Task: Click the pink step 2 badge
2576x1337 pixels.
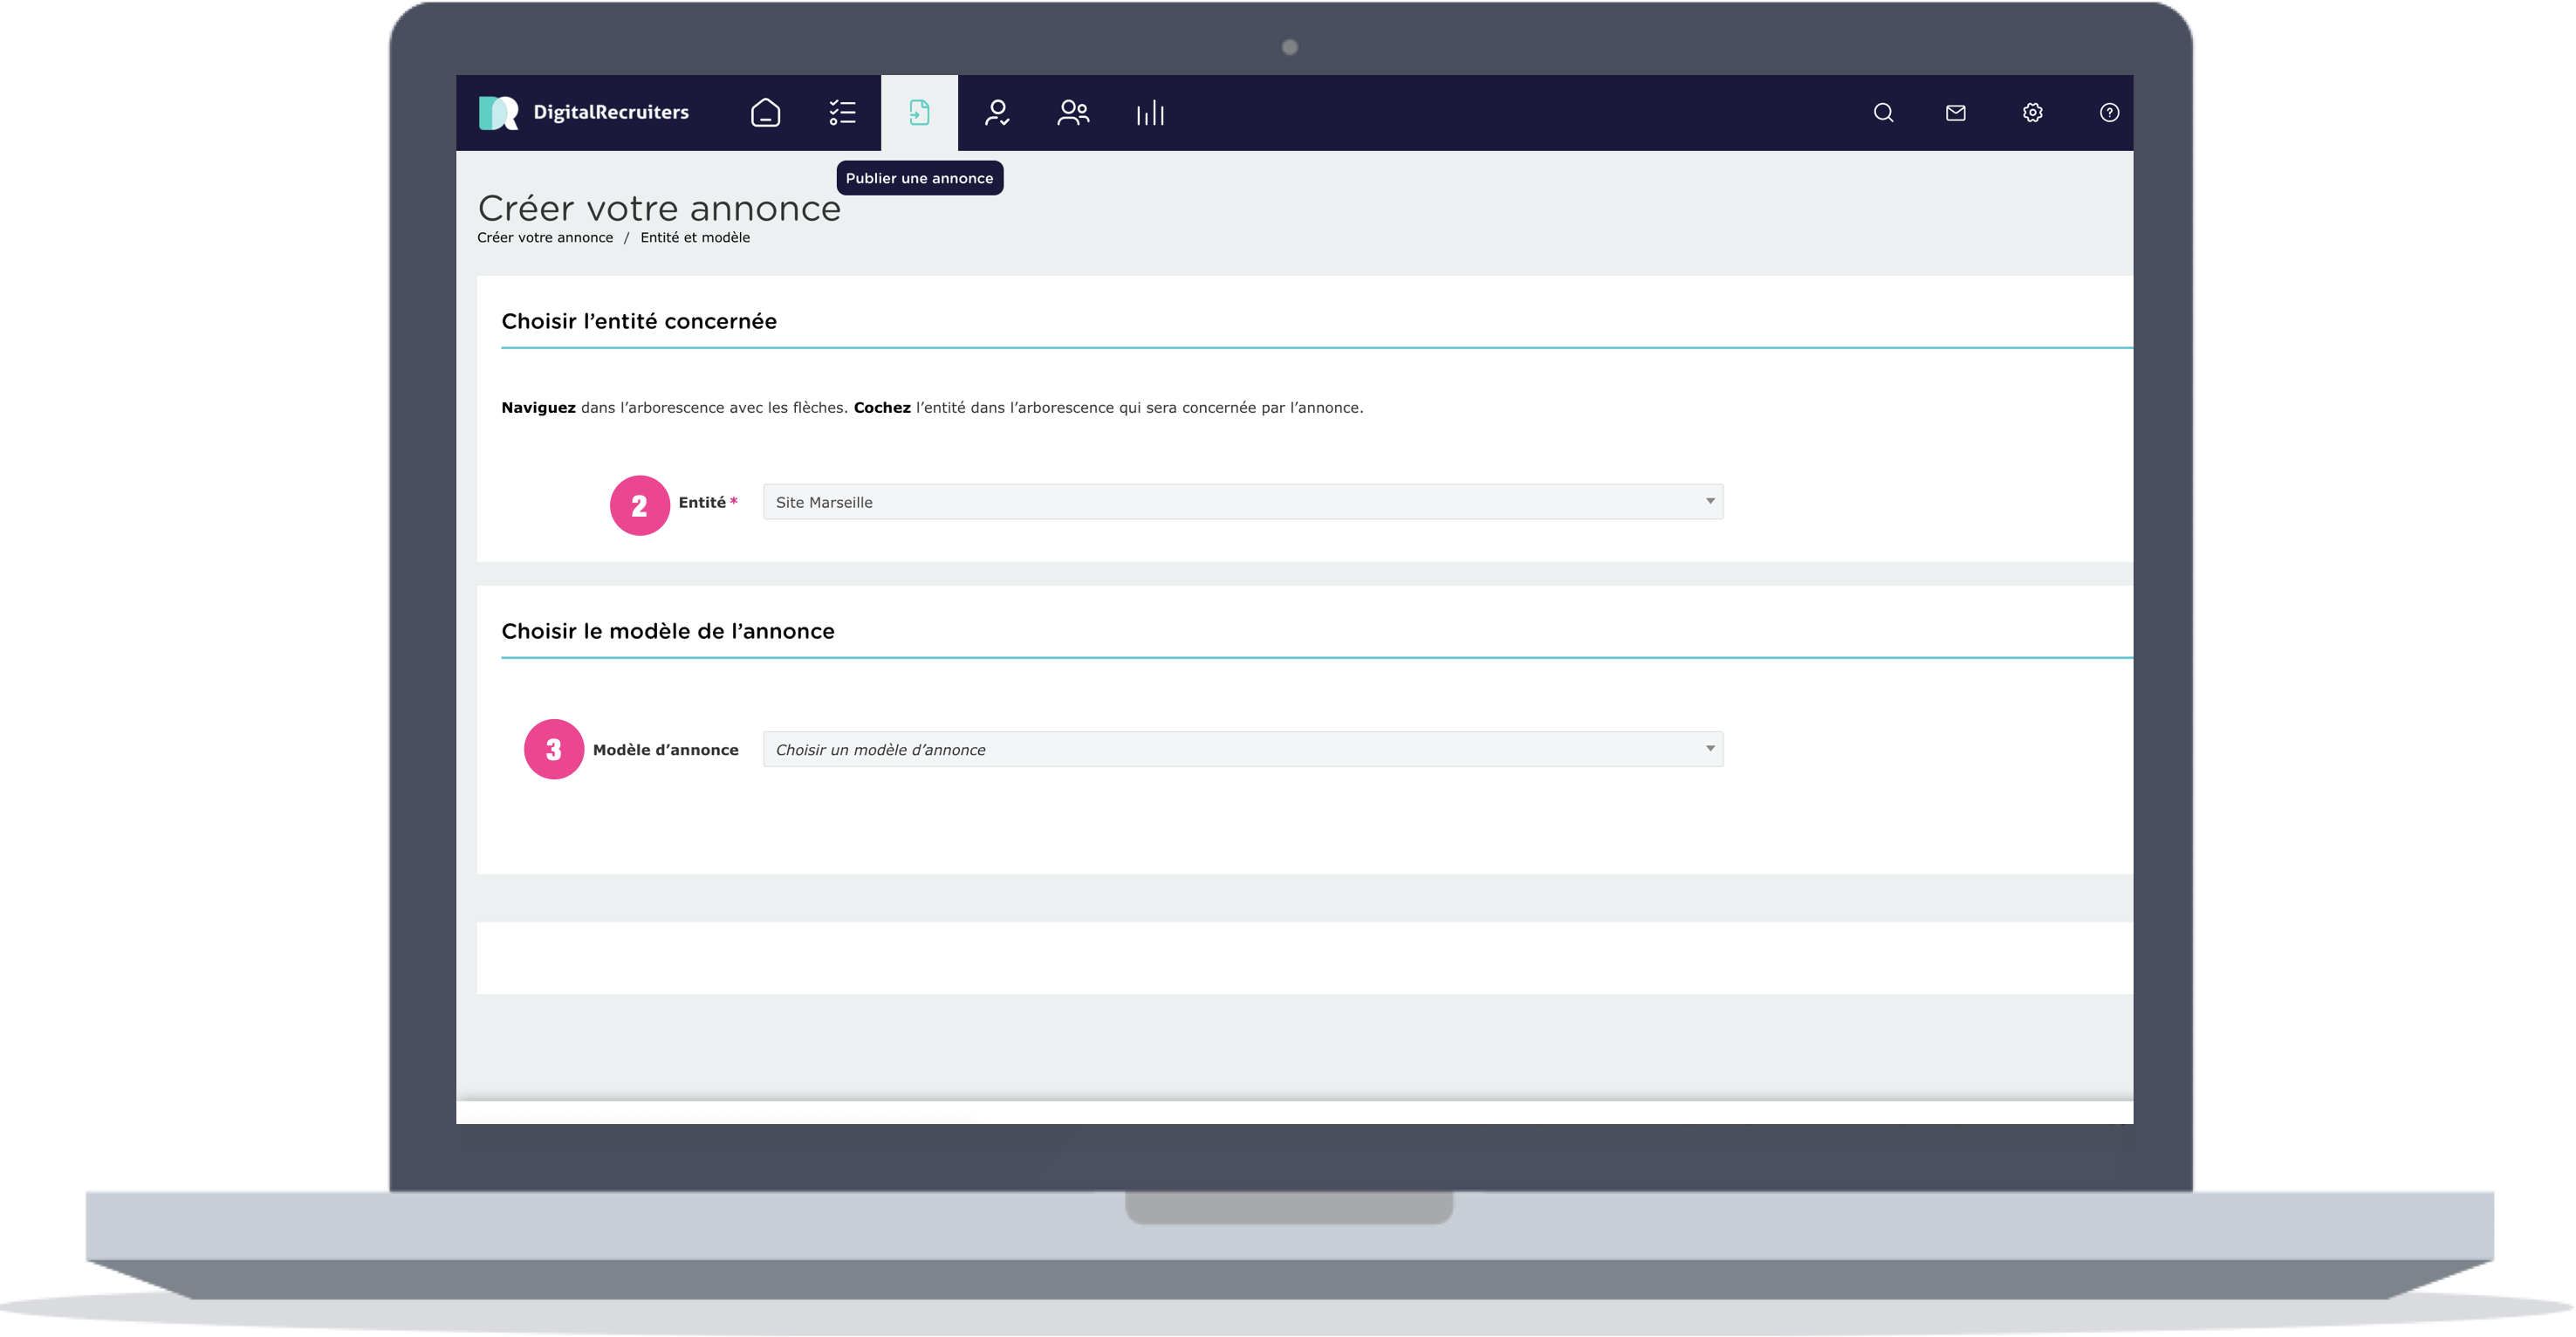Action: [639, 505]
